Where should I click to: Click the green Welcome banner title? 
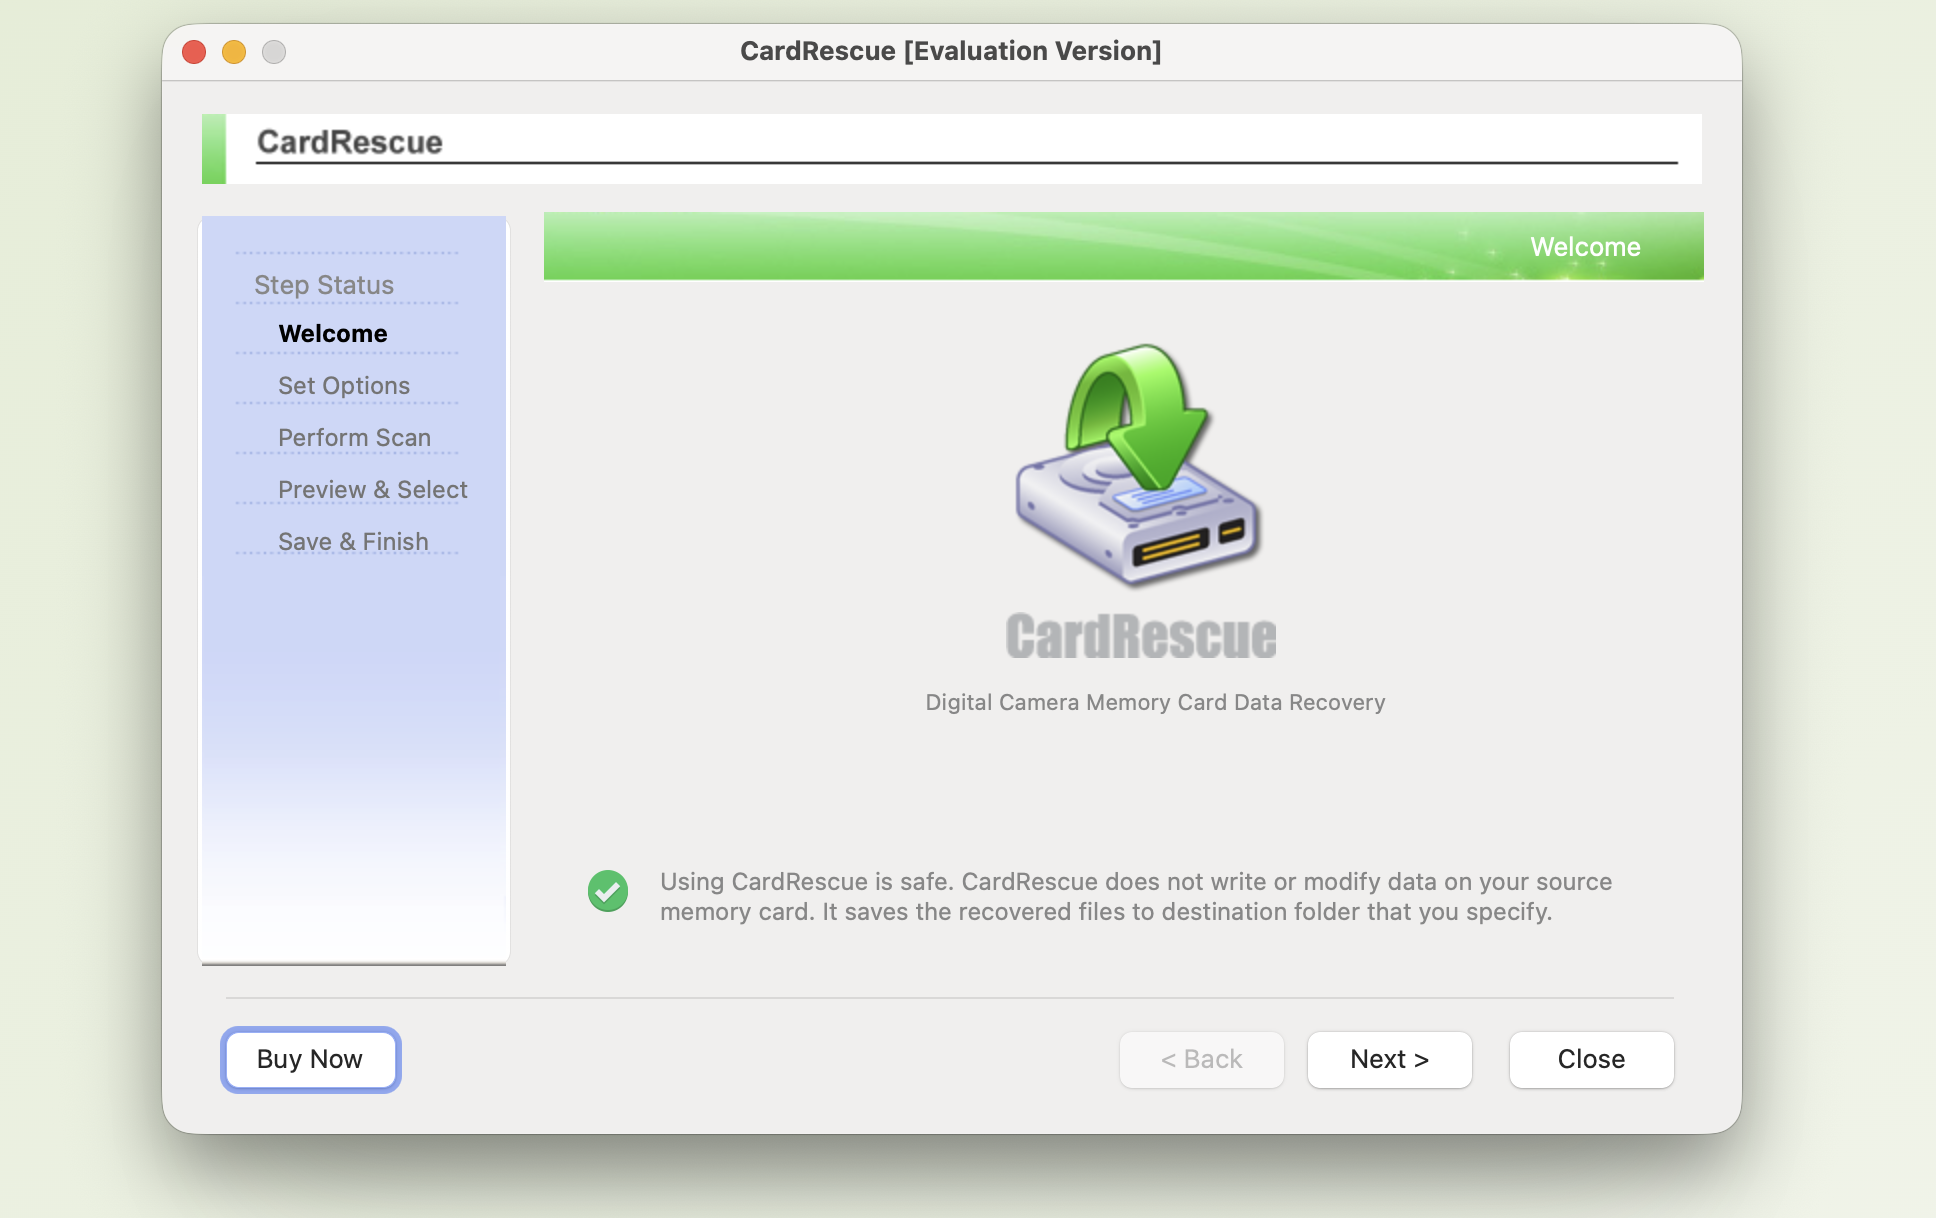click(x=1585, y=247)
